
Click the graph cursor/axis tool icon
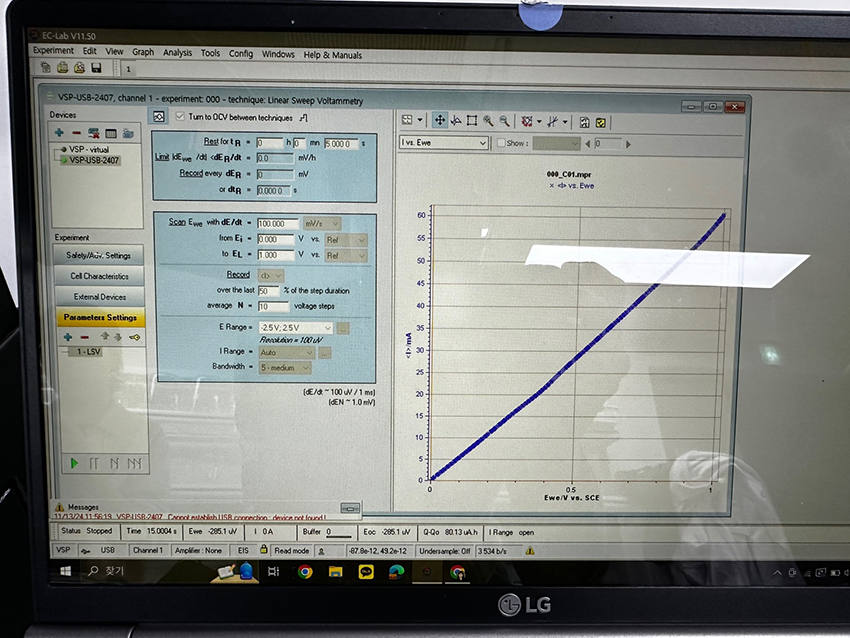[x=456, y=120]
